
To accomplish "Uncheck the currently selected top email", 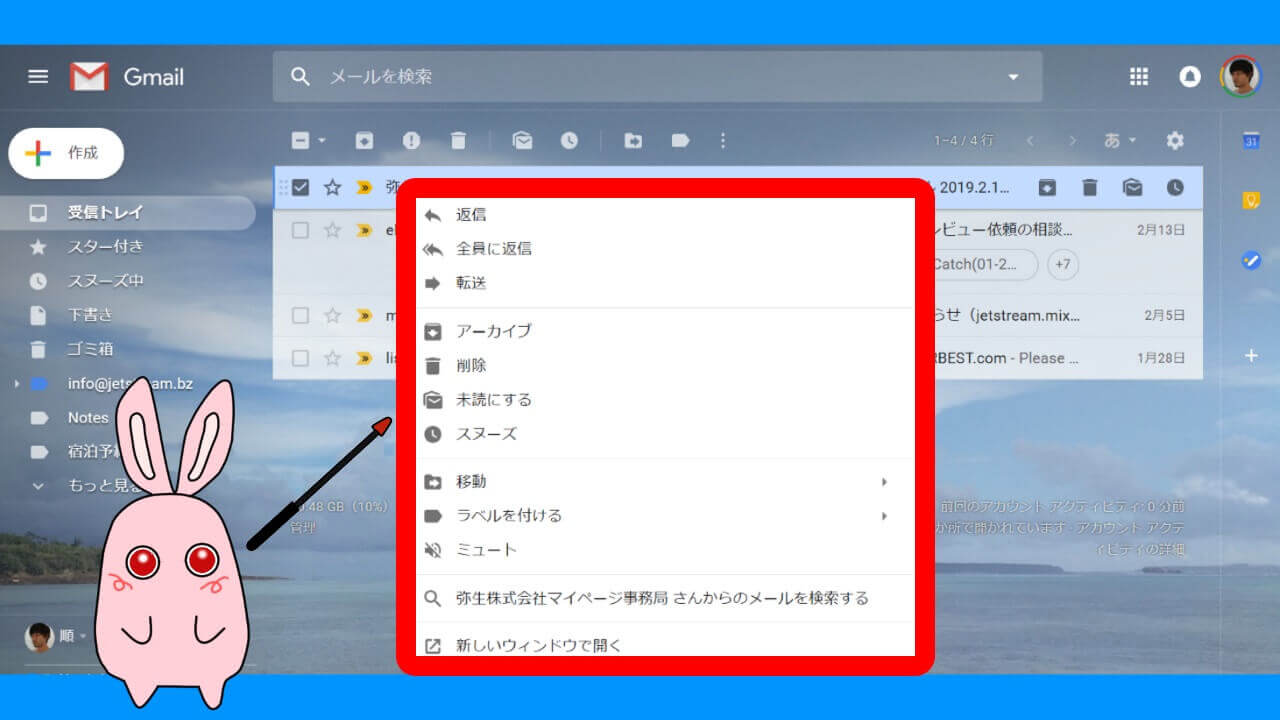I will click(x=299, y=187).
